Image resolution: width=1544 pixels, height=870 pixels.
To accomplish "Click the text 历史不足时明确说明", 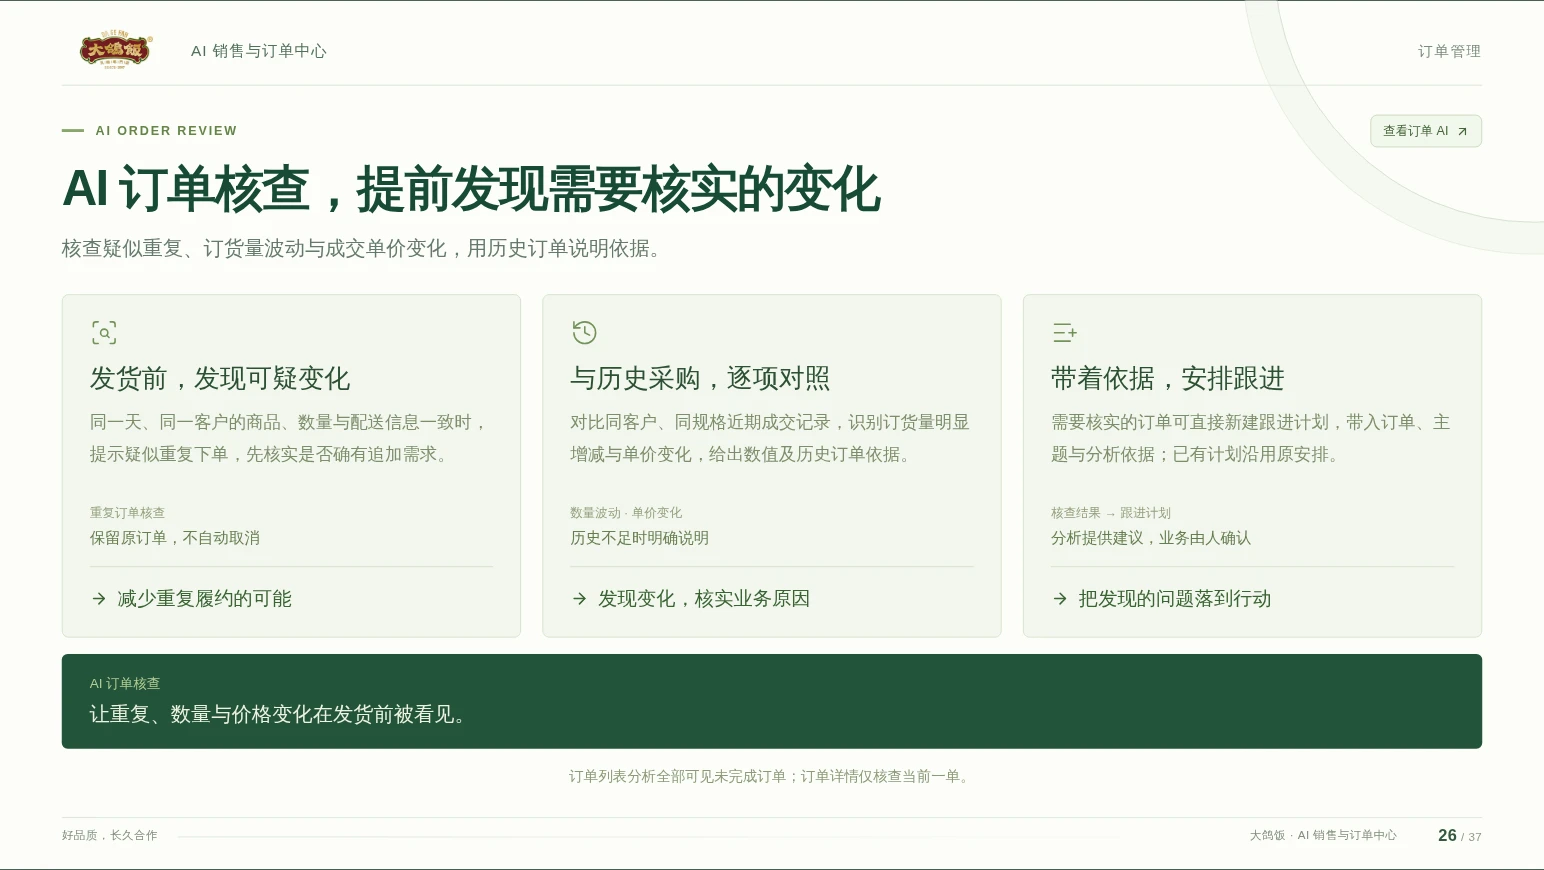I will click(x=639, y=538).
